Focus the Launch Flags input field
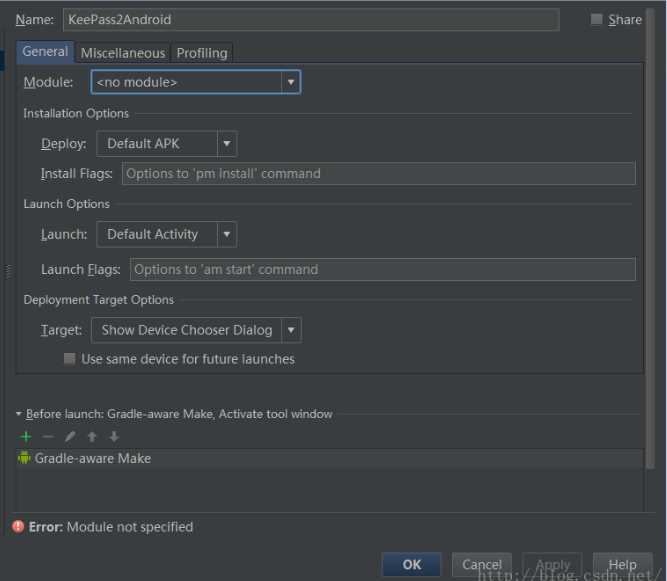Viewport: 667px width, 581px height. (x=382, y=269)
